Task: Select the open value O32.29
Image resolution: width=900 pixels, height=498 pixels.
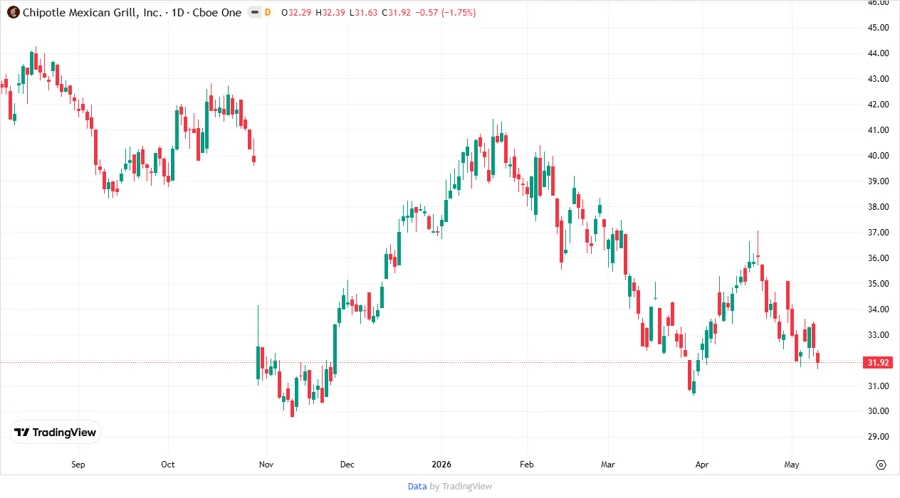Action: pos(296,13)
